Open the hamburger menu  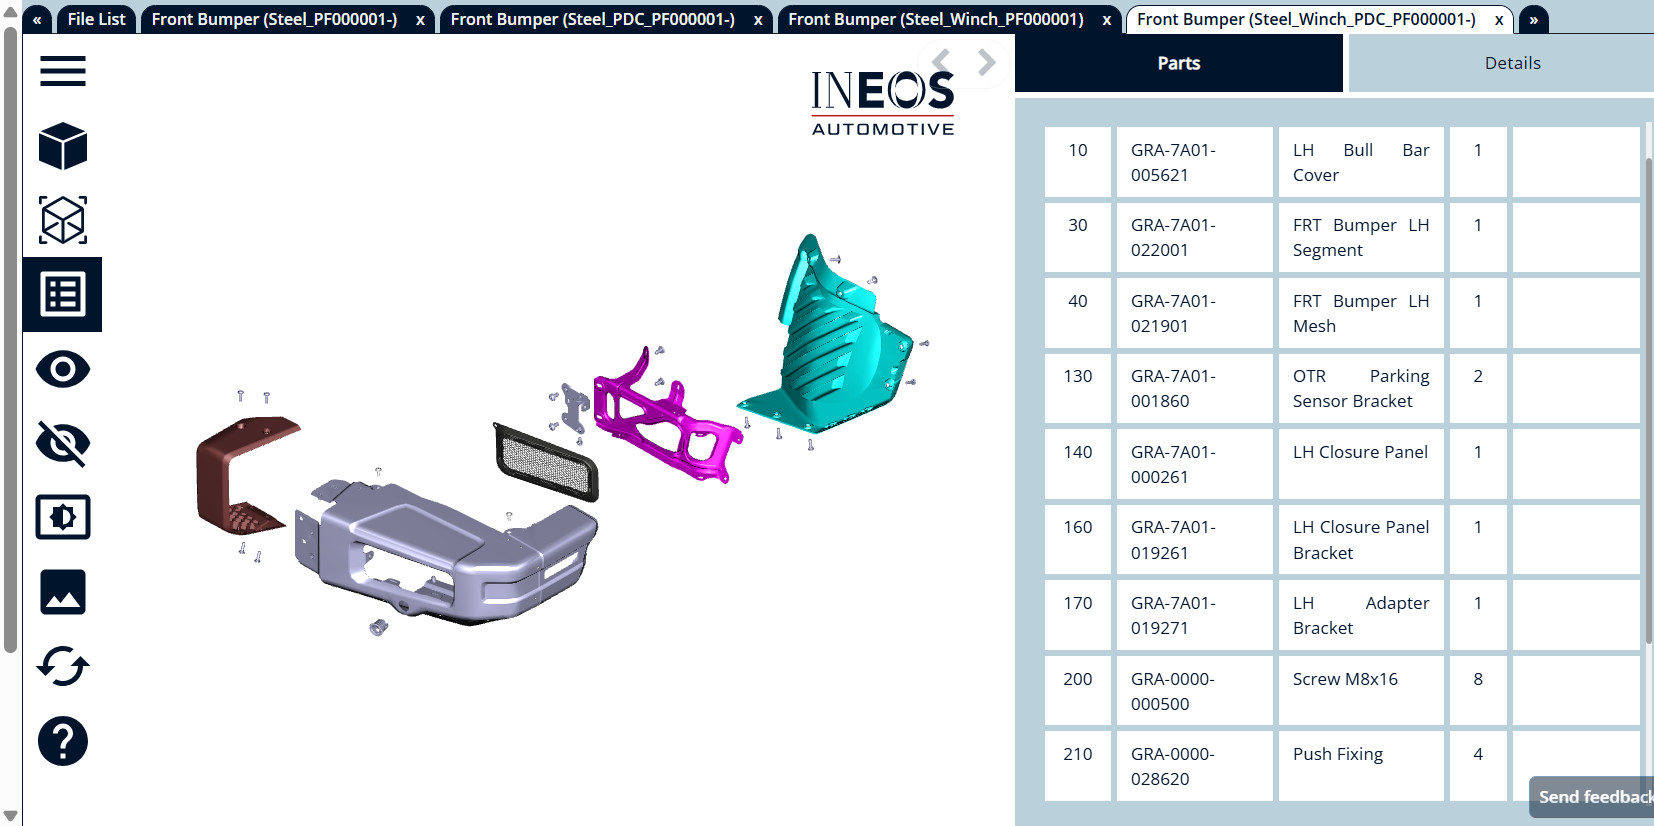(x=62, y=71)
